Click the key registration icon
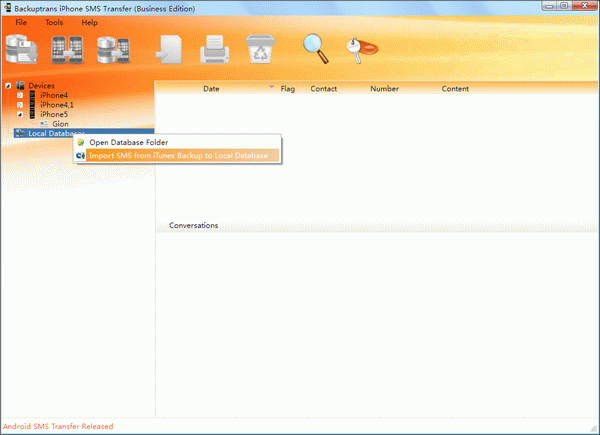The height and width of the screenshot is (435, 600). point(362,50)
